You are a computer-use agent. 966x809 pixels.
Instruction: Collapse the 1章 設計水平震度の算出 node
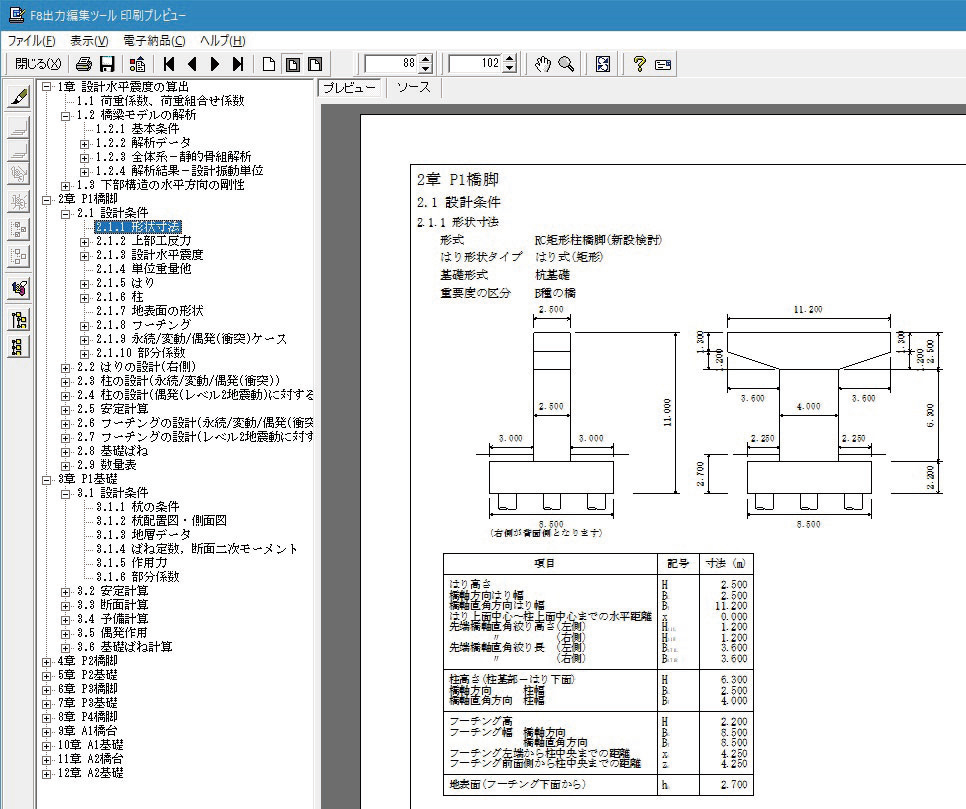click(46, 87)
